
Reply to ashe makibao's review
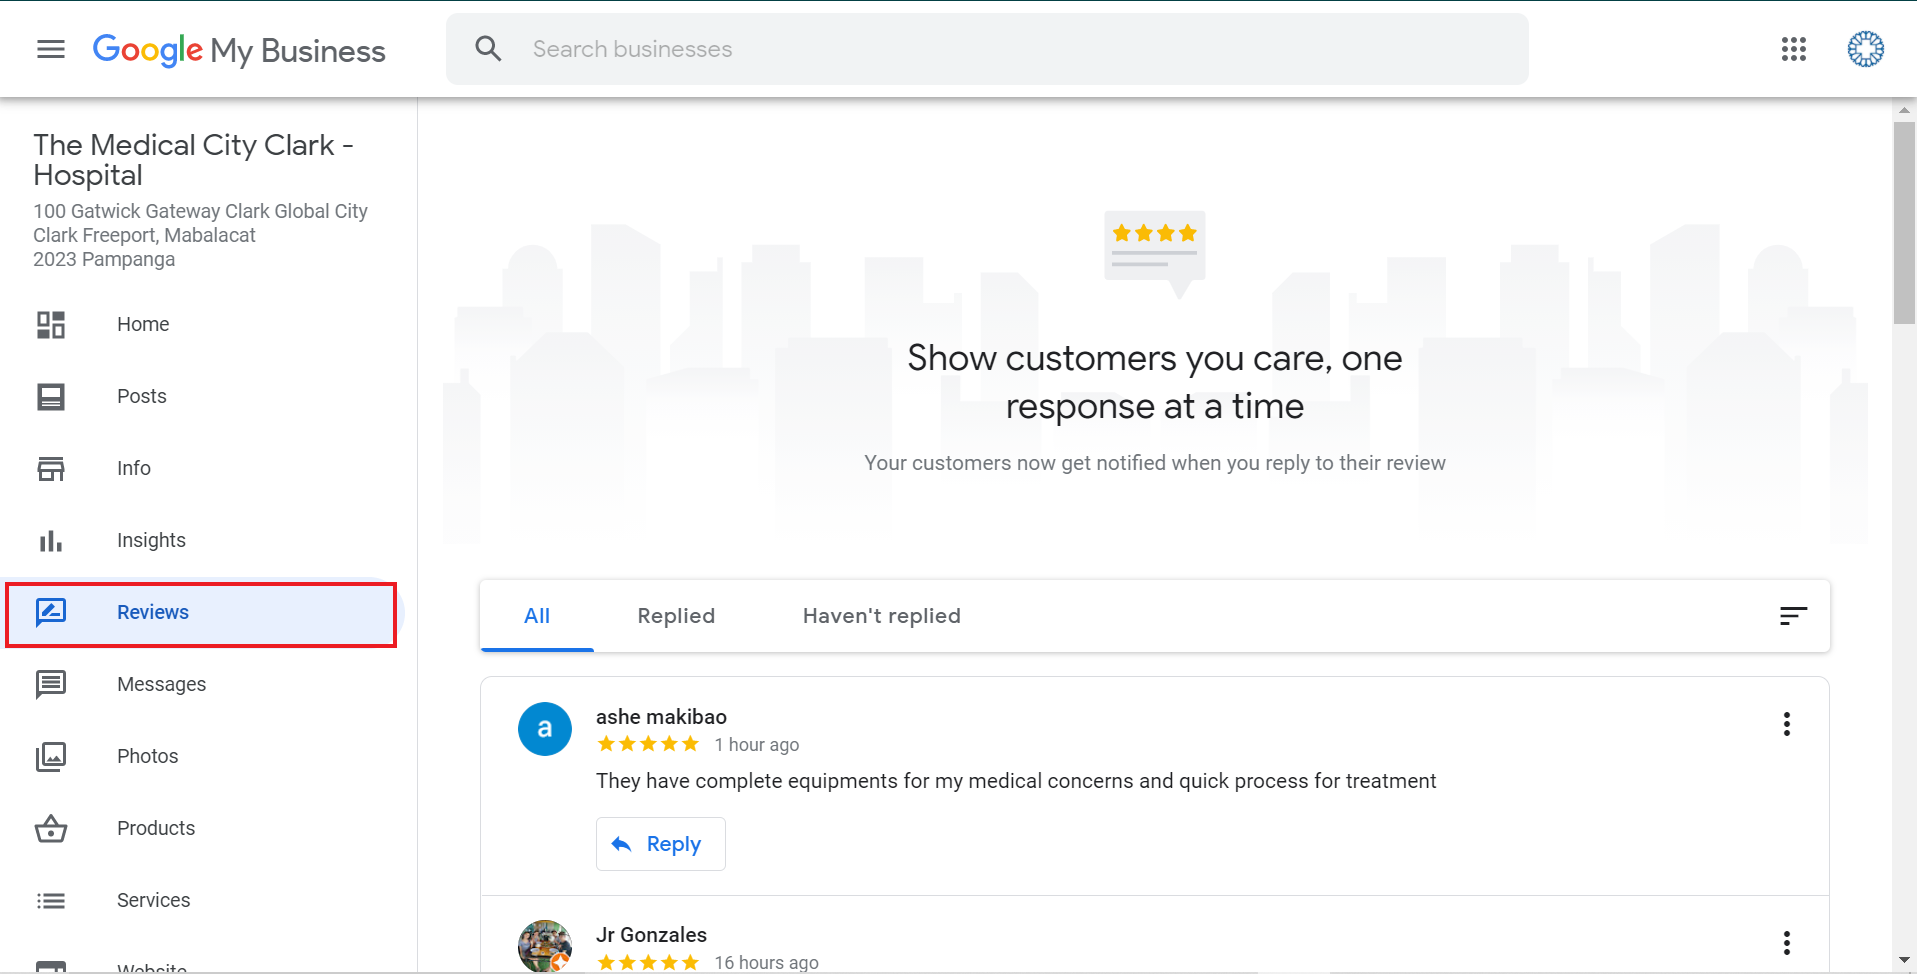(x=660, y=844)
